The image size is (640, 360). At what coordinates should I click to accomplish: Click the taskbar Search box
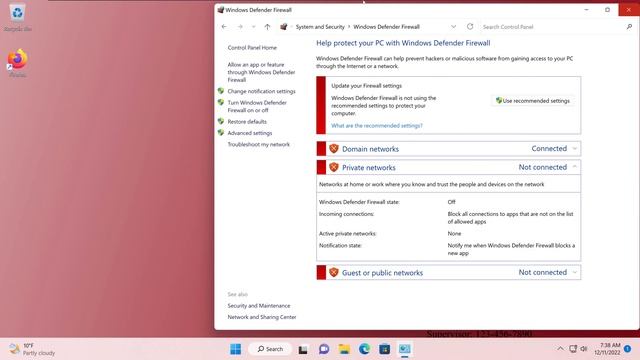(x=270, y=349)
